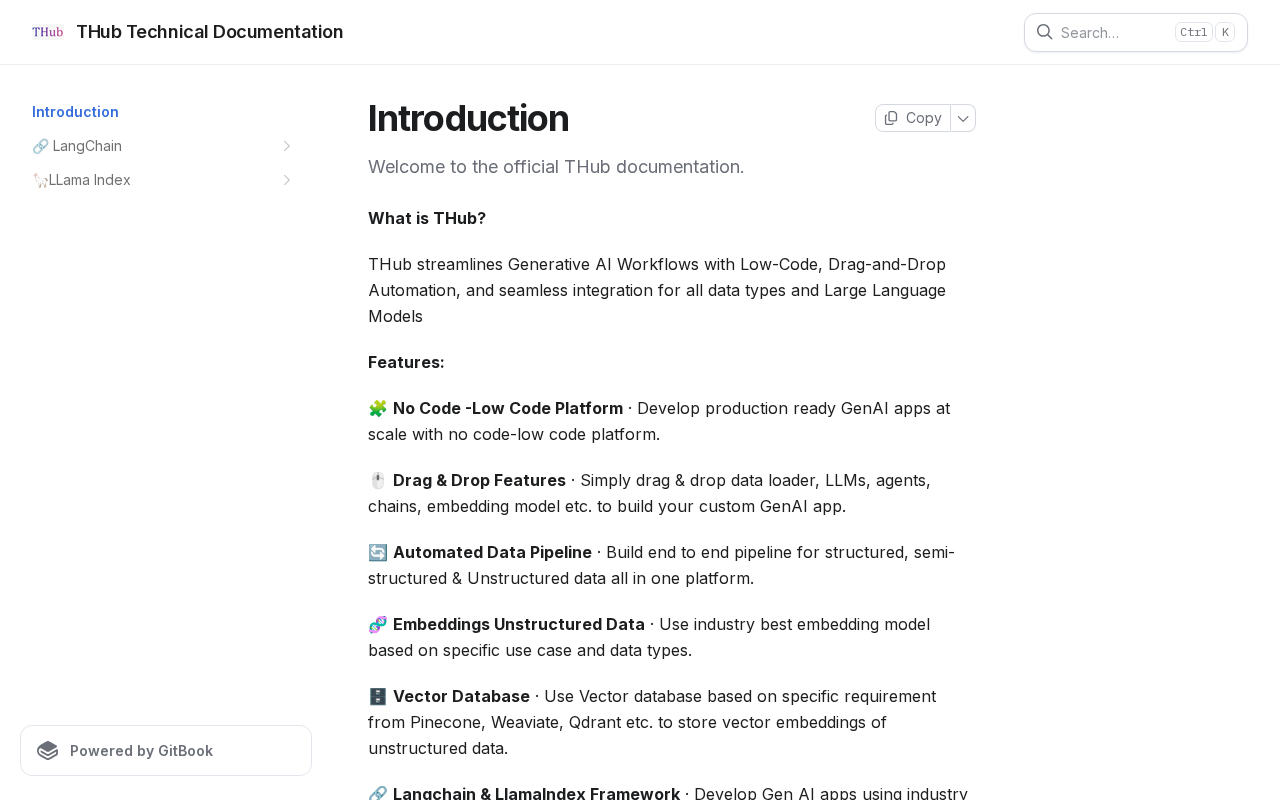Click the THub Technical Documentation title

coord(209,32)
